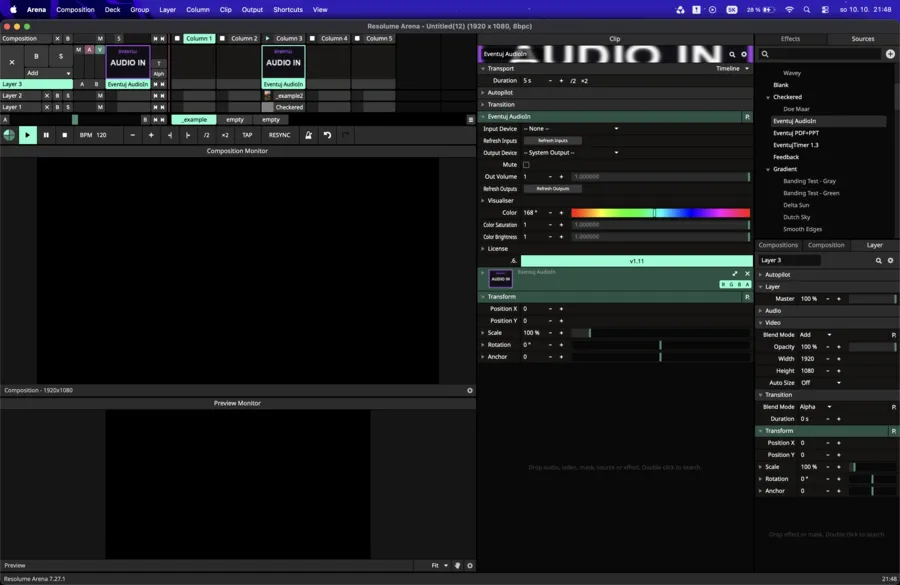This screenshot has width=900, height=585.
Task: Open the Output Device dropdown
Action: (571, 153)
